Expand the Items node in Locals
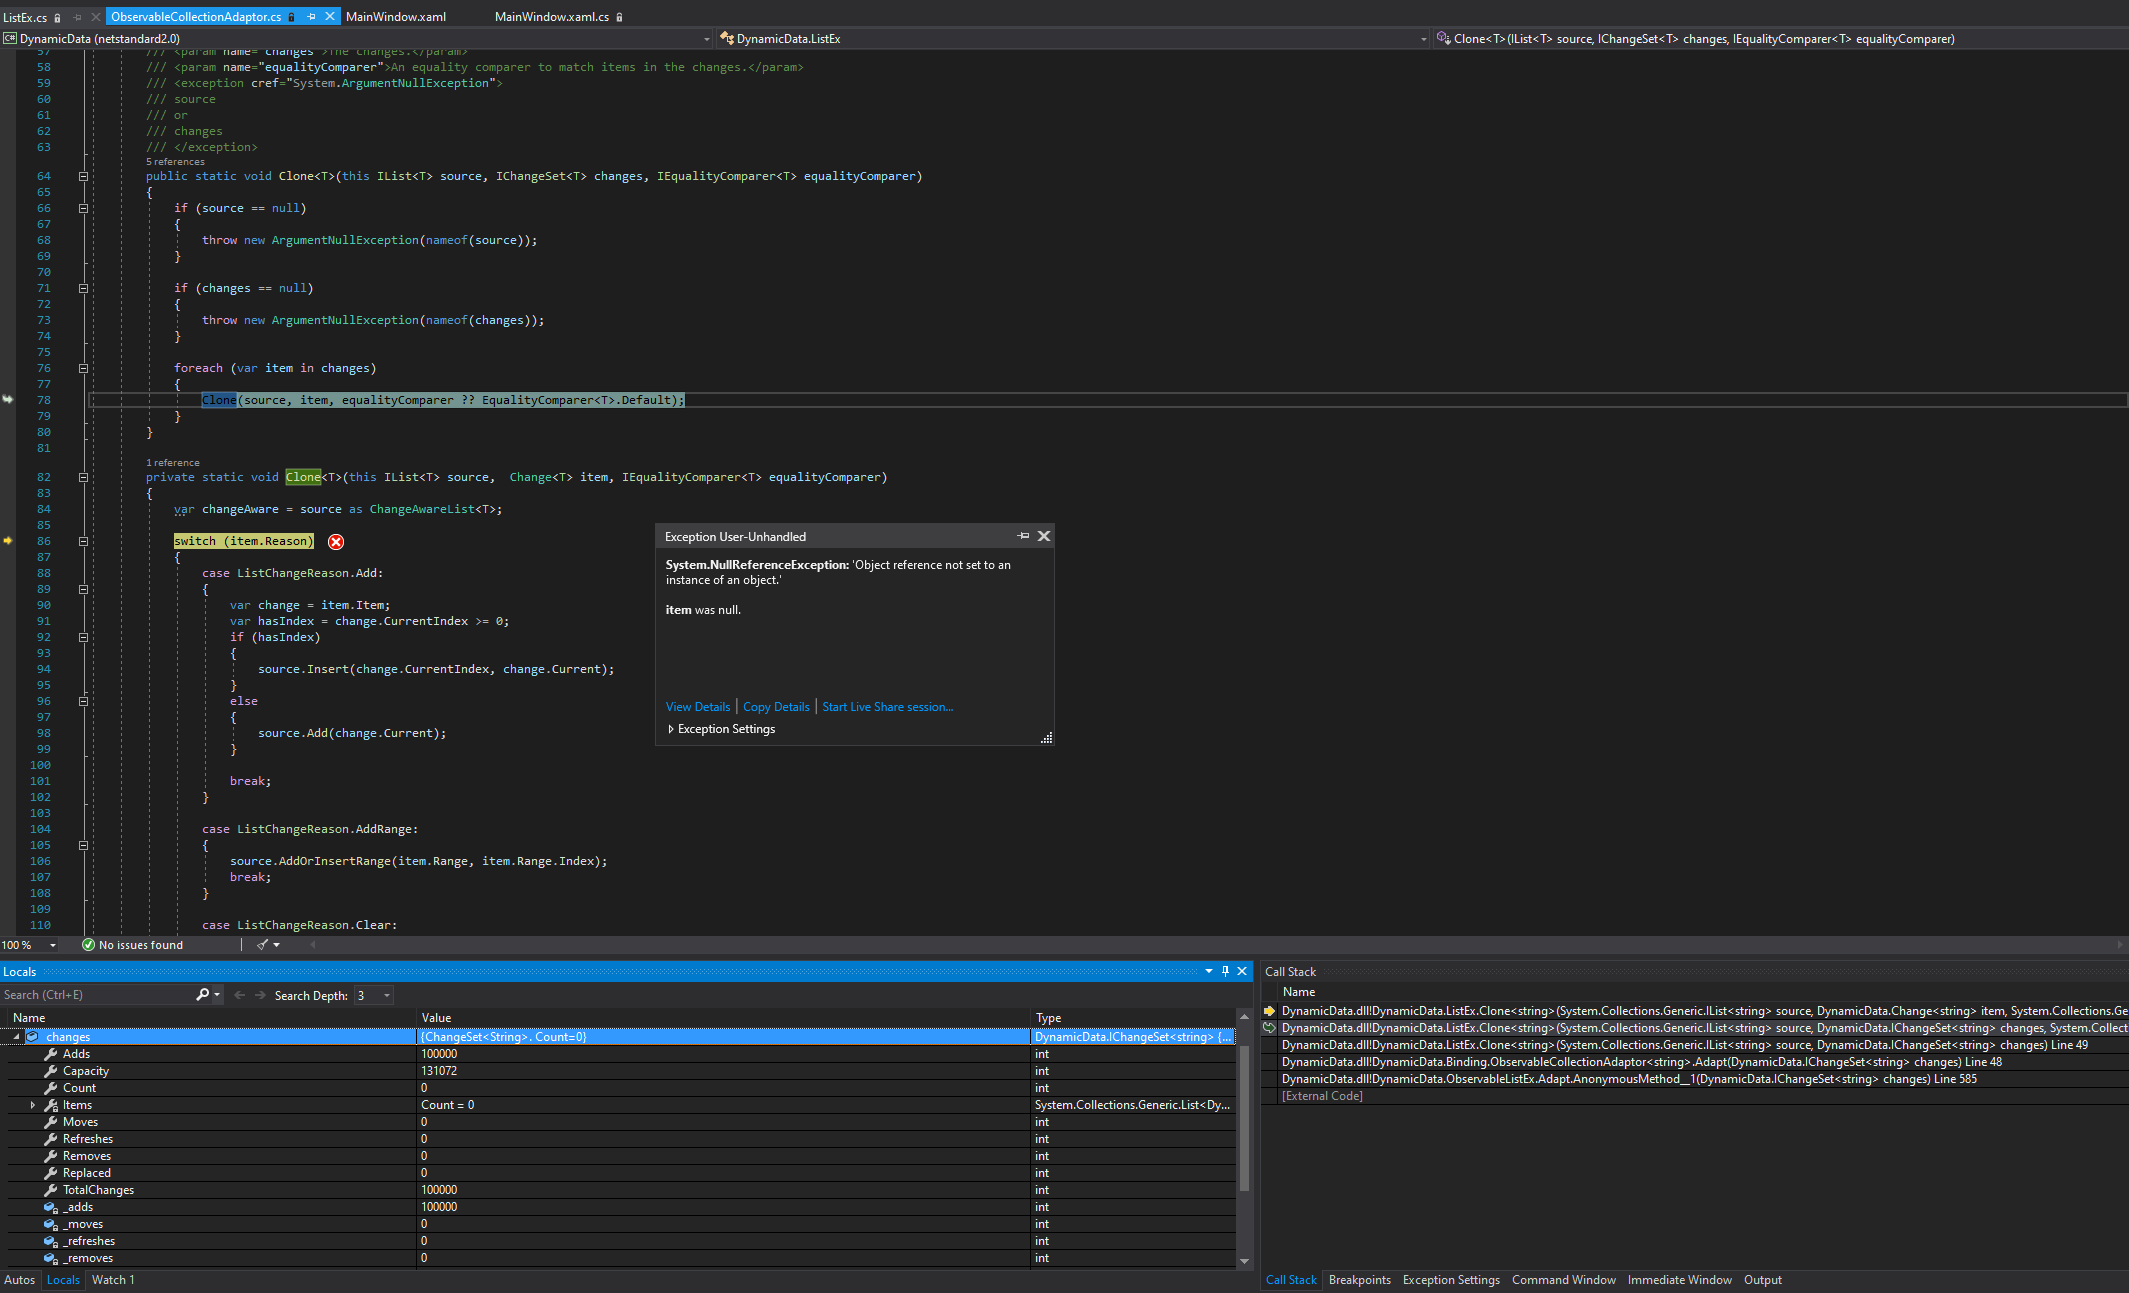 click(x=33, y=1105)
